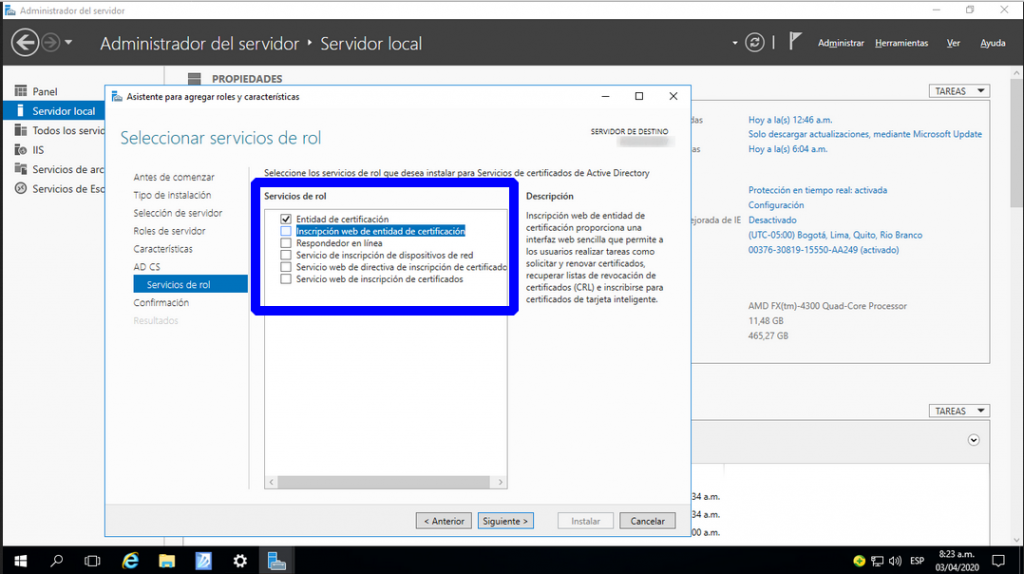
Task: Click the Servicios de Escritorio sidebar icon
Action: pos(21,188)
